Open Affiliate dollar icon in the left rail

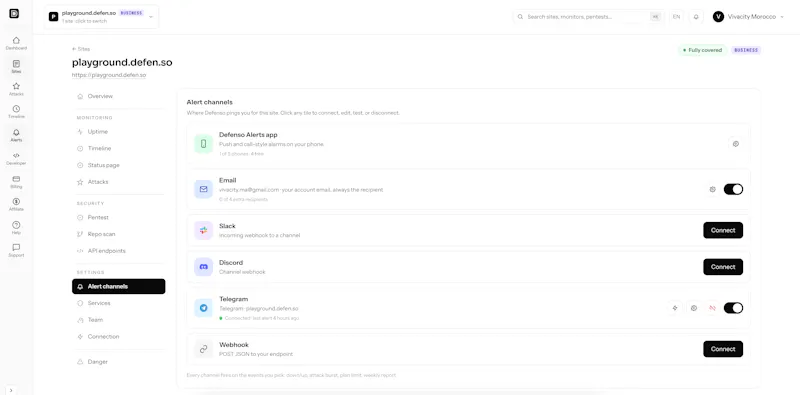click(x=16, y=205)
